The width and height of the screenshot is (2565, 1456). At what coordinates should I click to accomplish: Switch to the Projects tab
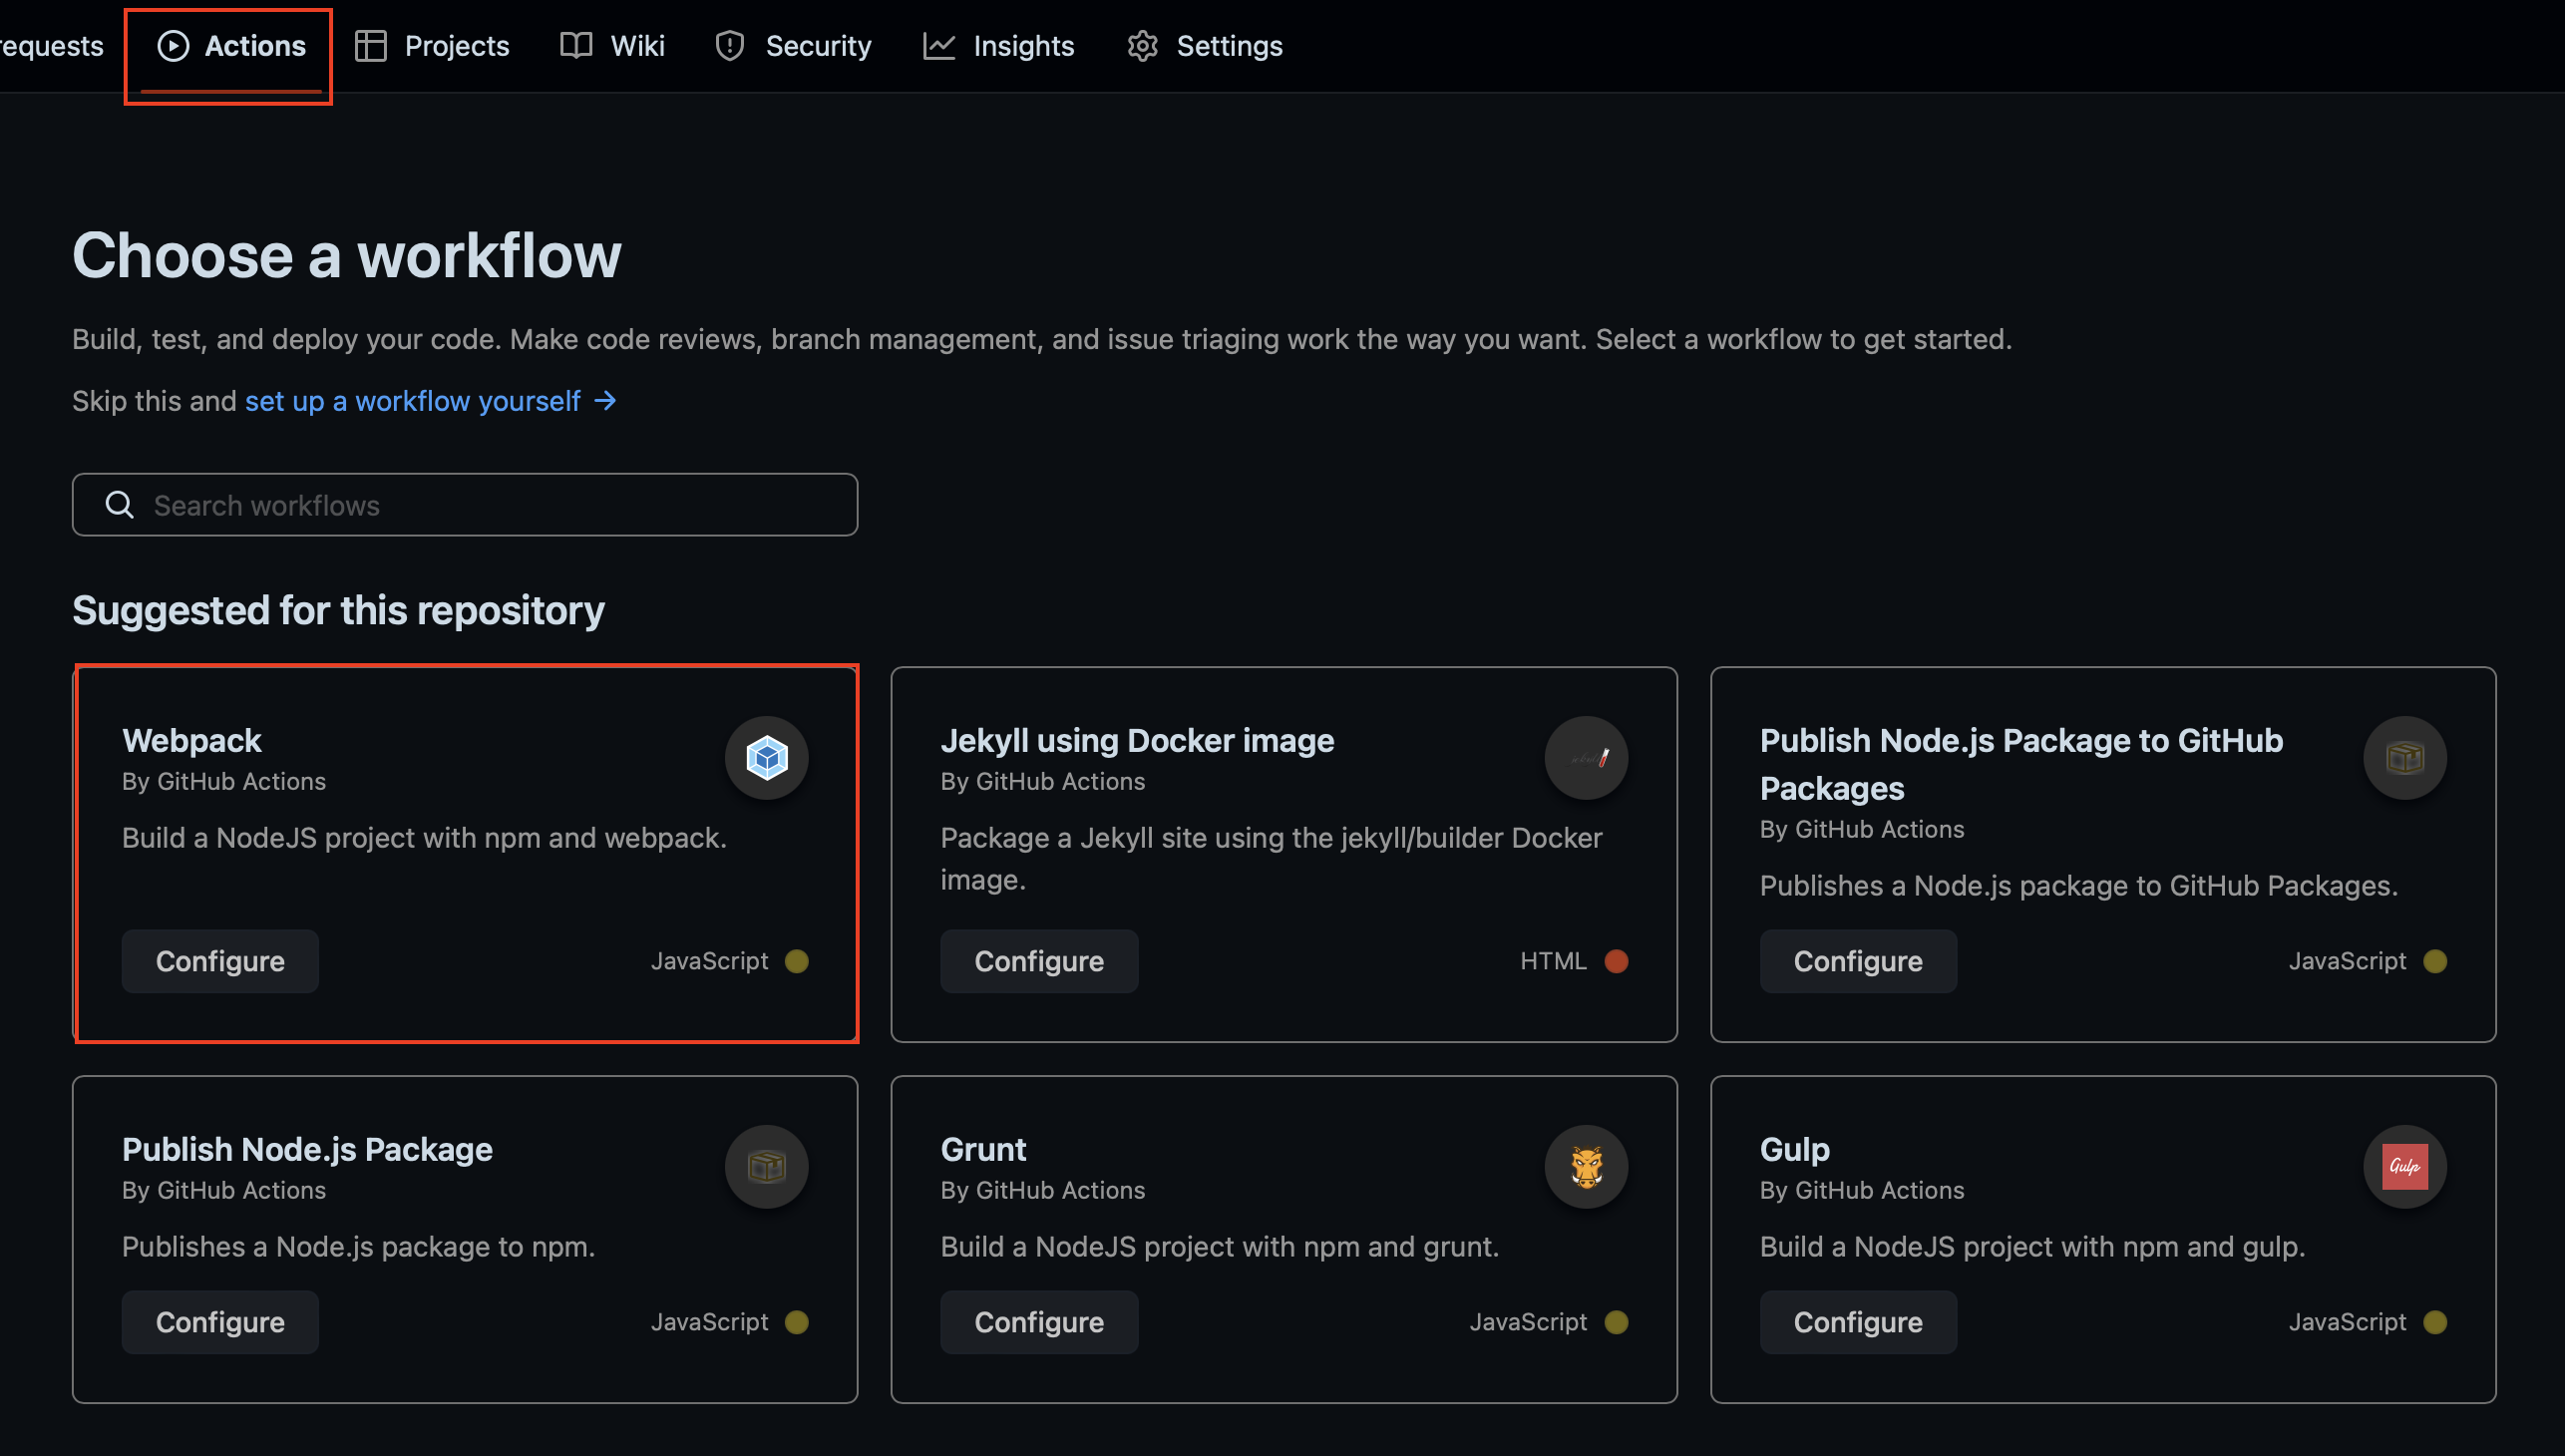tap(432, 46)
